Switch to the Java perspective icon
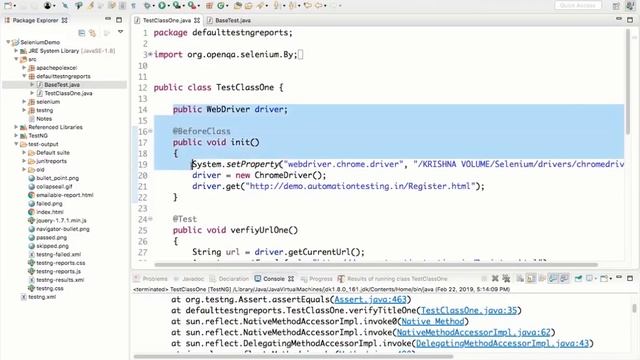Viewport: 640px width, 360px height. coord(631,5)
